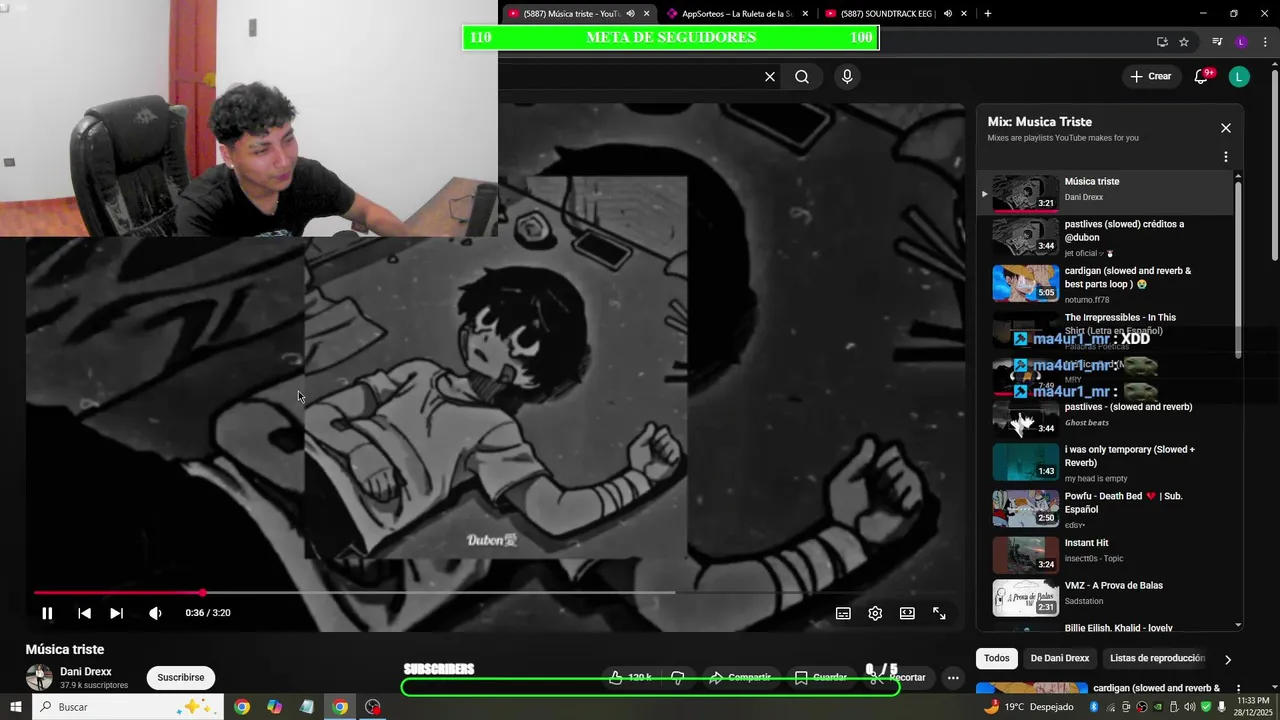
Task: Open more actions menu below video
Action: pyautogui.click(x=953, y=677)
